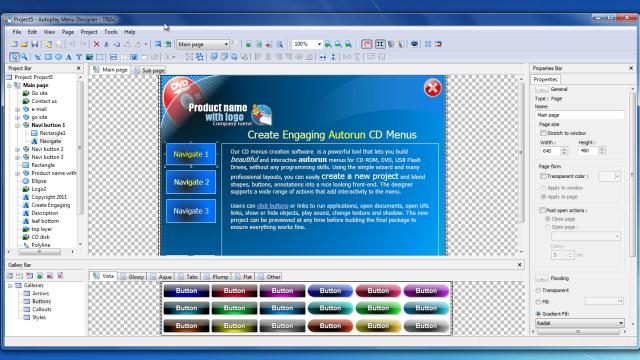Click the zoom in icon next to 100% box
This screenshot has height=360, width=640.
coord(328,44)
